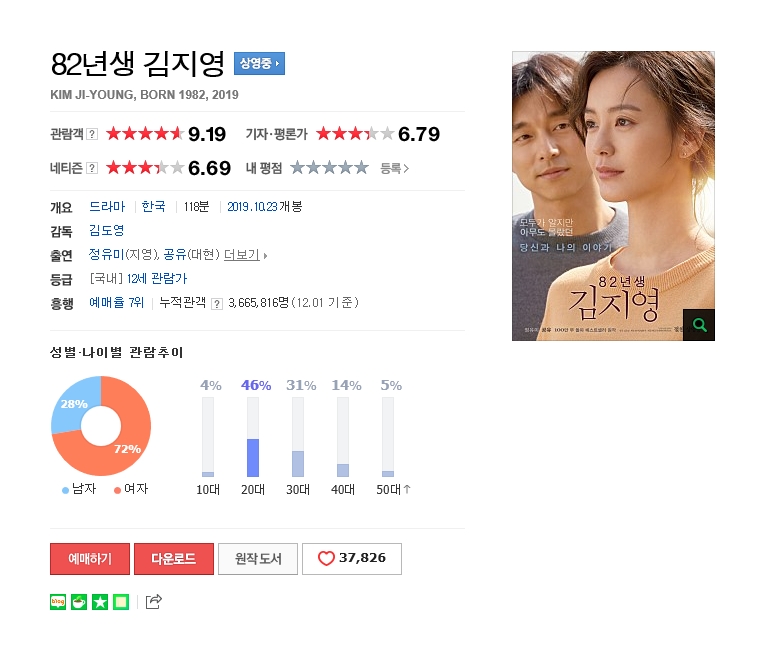Click the 상영중 now-showing badge
This screenshot has height=668, width=761.
point(259,64)
